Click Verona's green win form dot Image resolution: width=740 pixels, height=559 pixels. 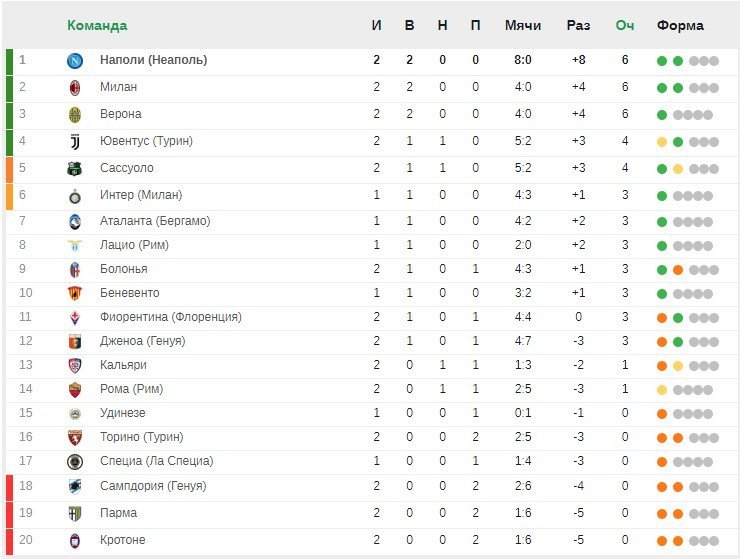662,115
